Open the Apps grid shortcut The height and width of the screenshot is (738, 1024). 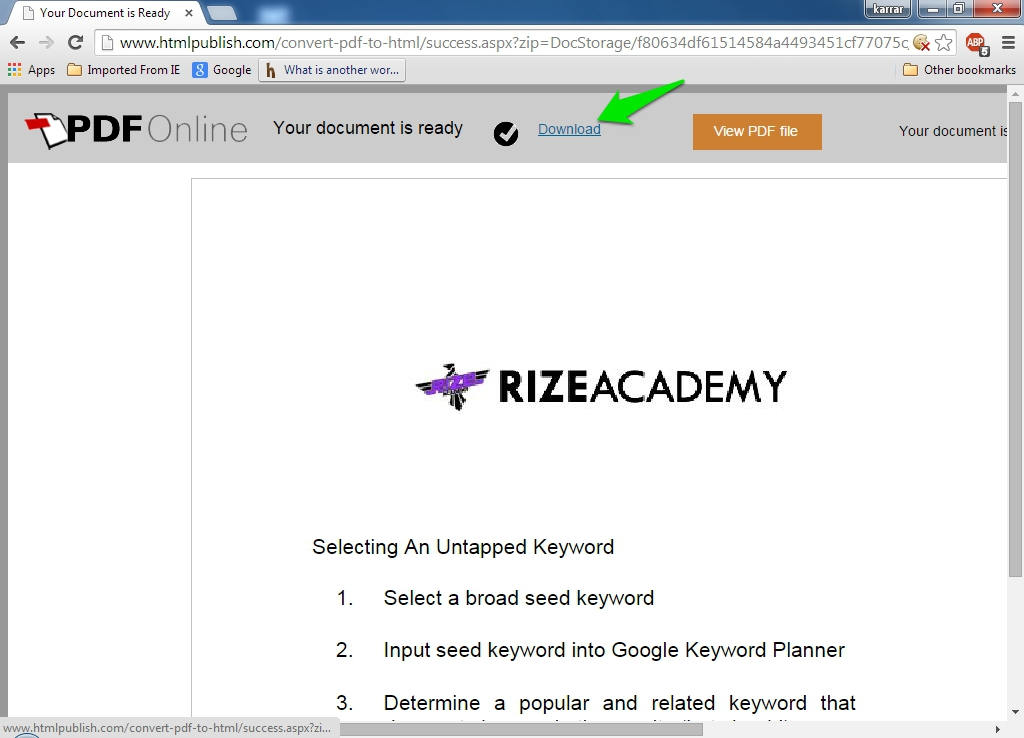click(31, 70)
